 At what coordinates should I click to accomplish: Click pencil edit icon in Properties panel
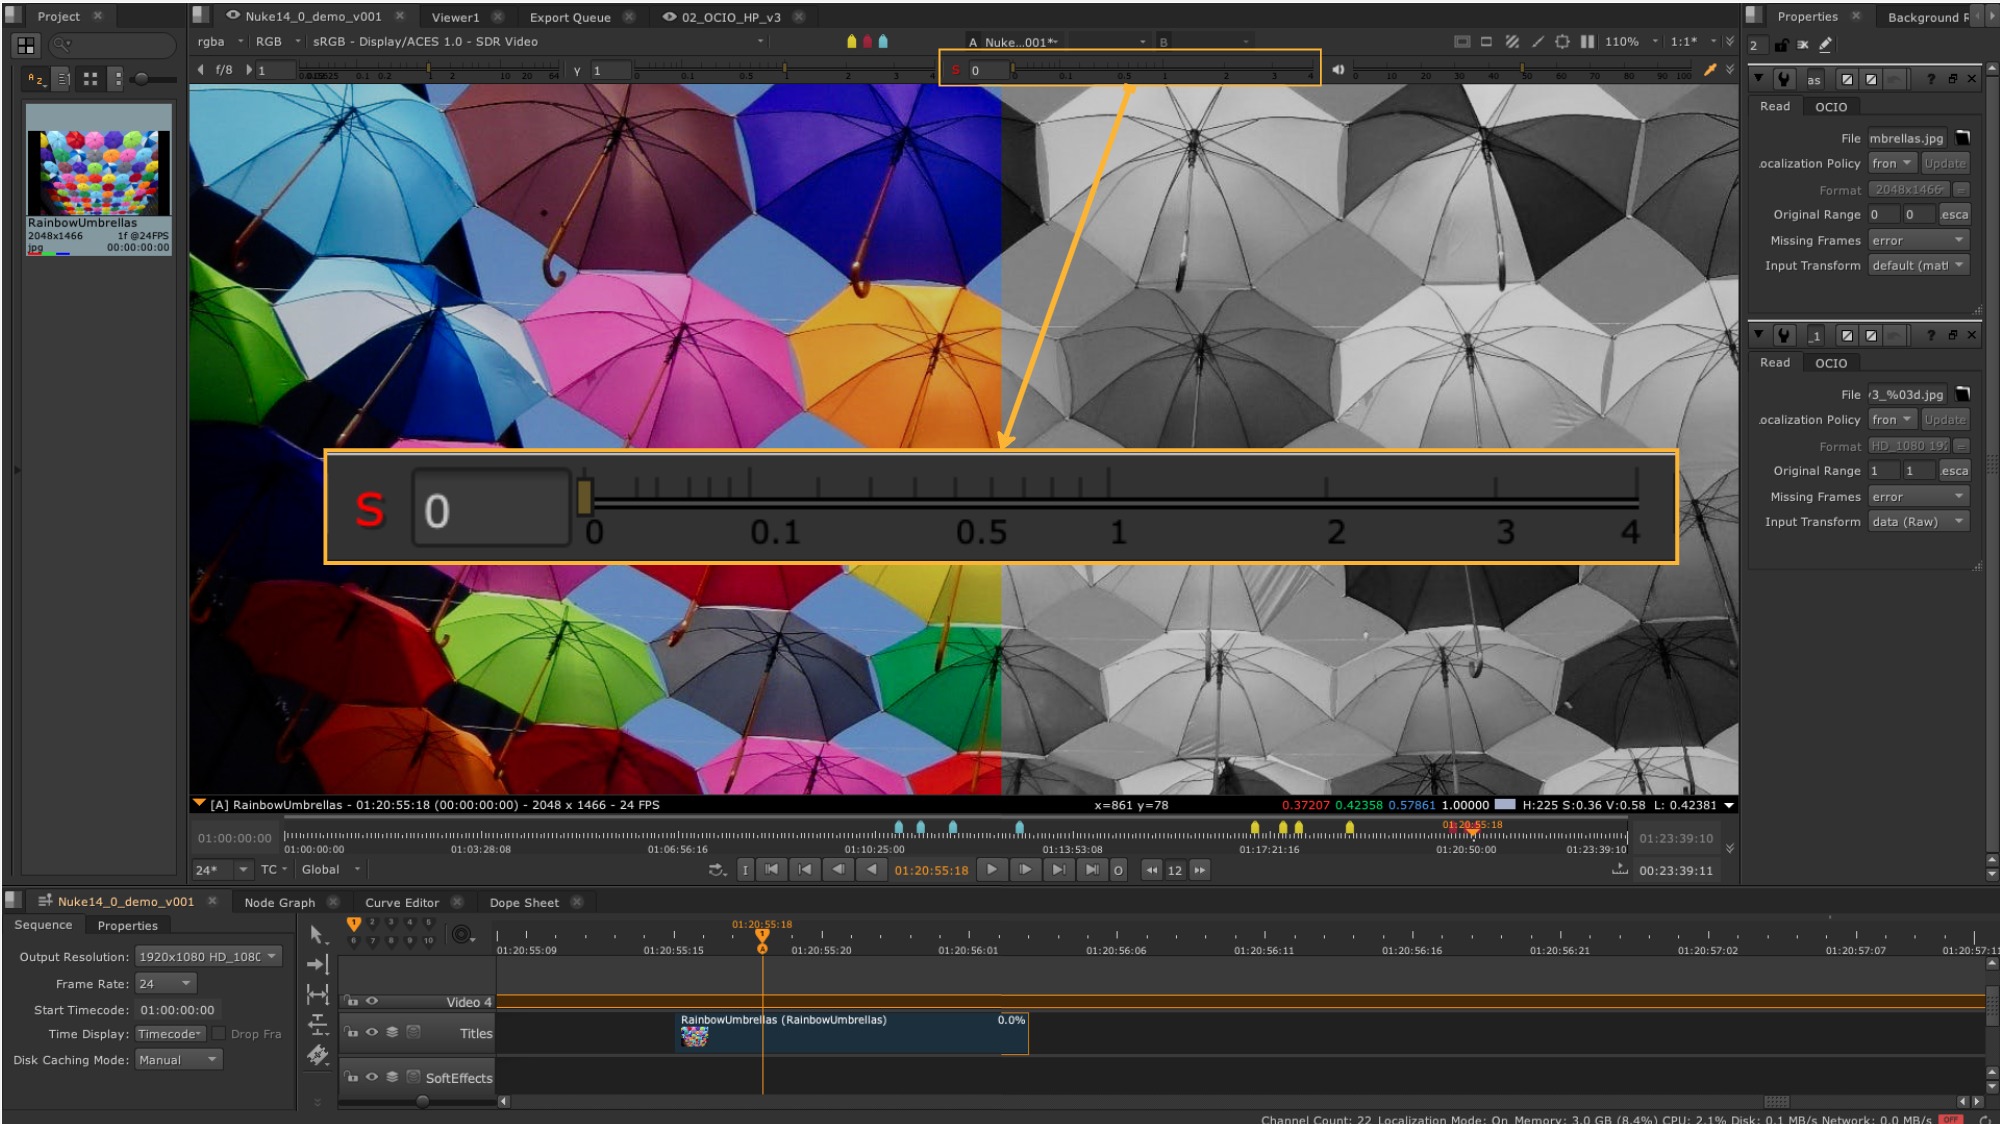tap(1825, 45)
